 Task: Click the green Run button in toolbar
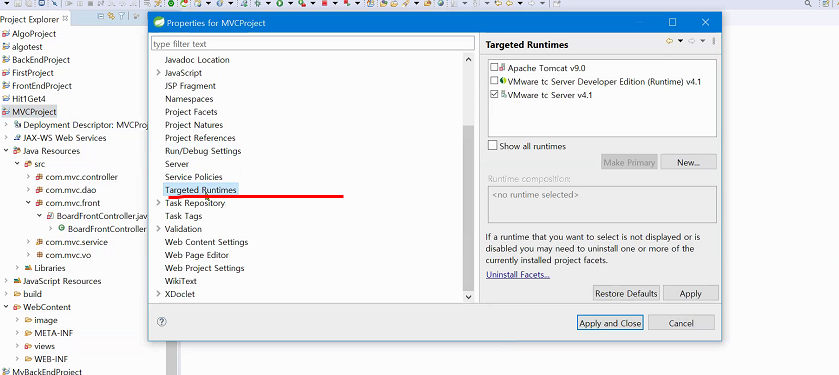coord(280,3)
